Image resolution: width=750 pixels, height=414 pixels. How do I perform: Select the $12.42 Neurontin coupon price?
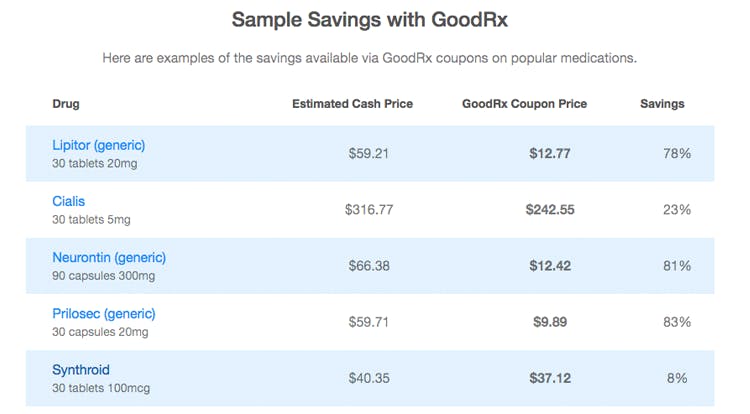pyautogui.click(x=550, y=266)
